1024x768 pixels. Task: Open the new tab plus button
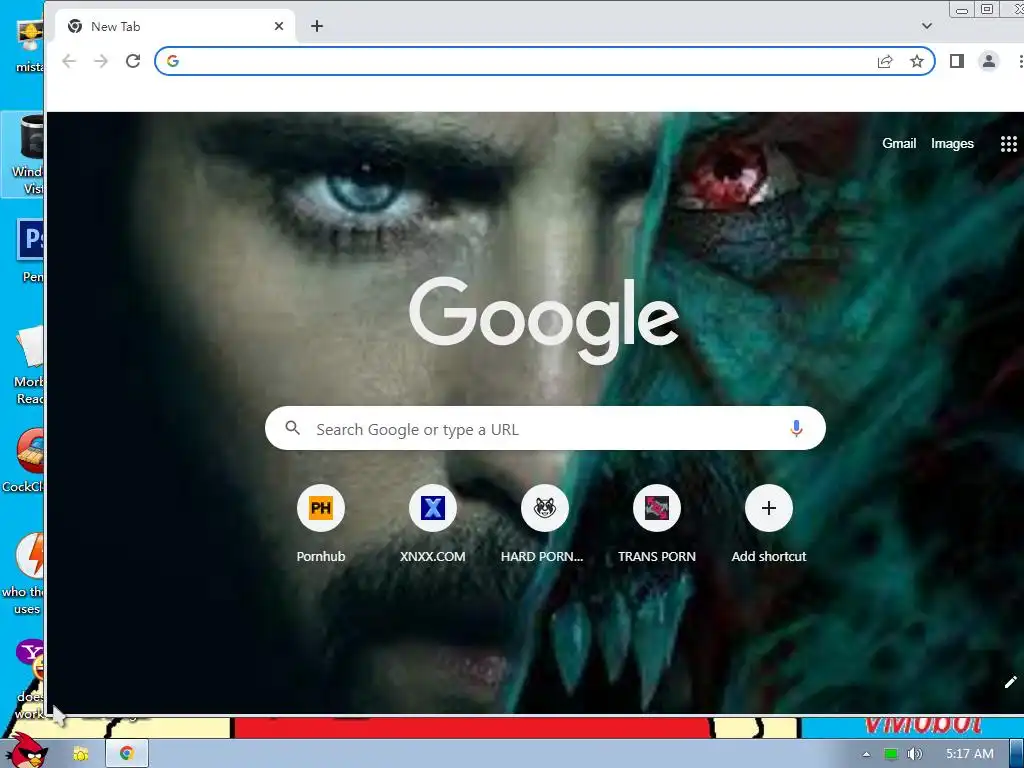[317, 26]
